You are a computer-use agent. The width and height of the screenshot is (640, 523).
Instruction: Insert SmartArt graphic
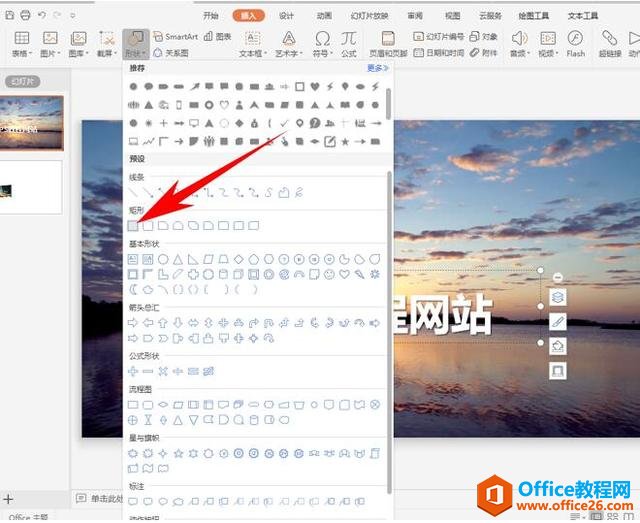click(x=176, y=37)
